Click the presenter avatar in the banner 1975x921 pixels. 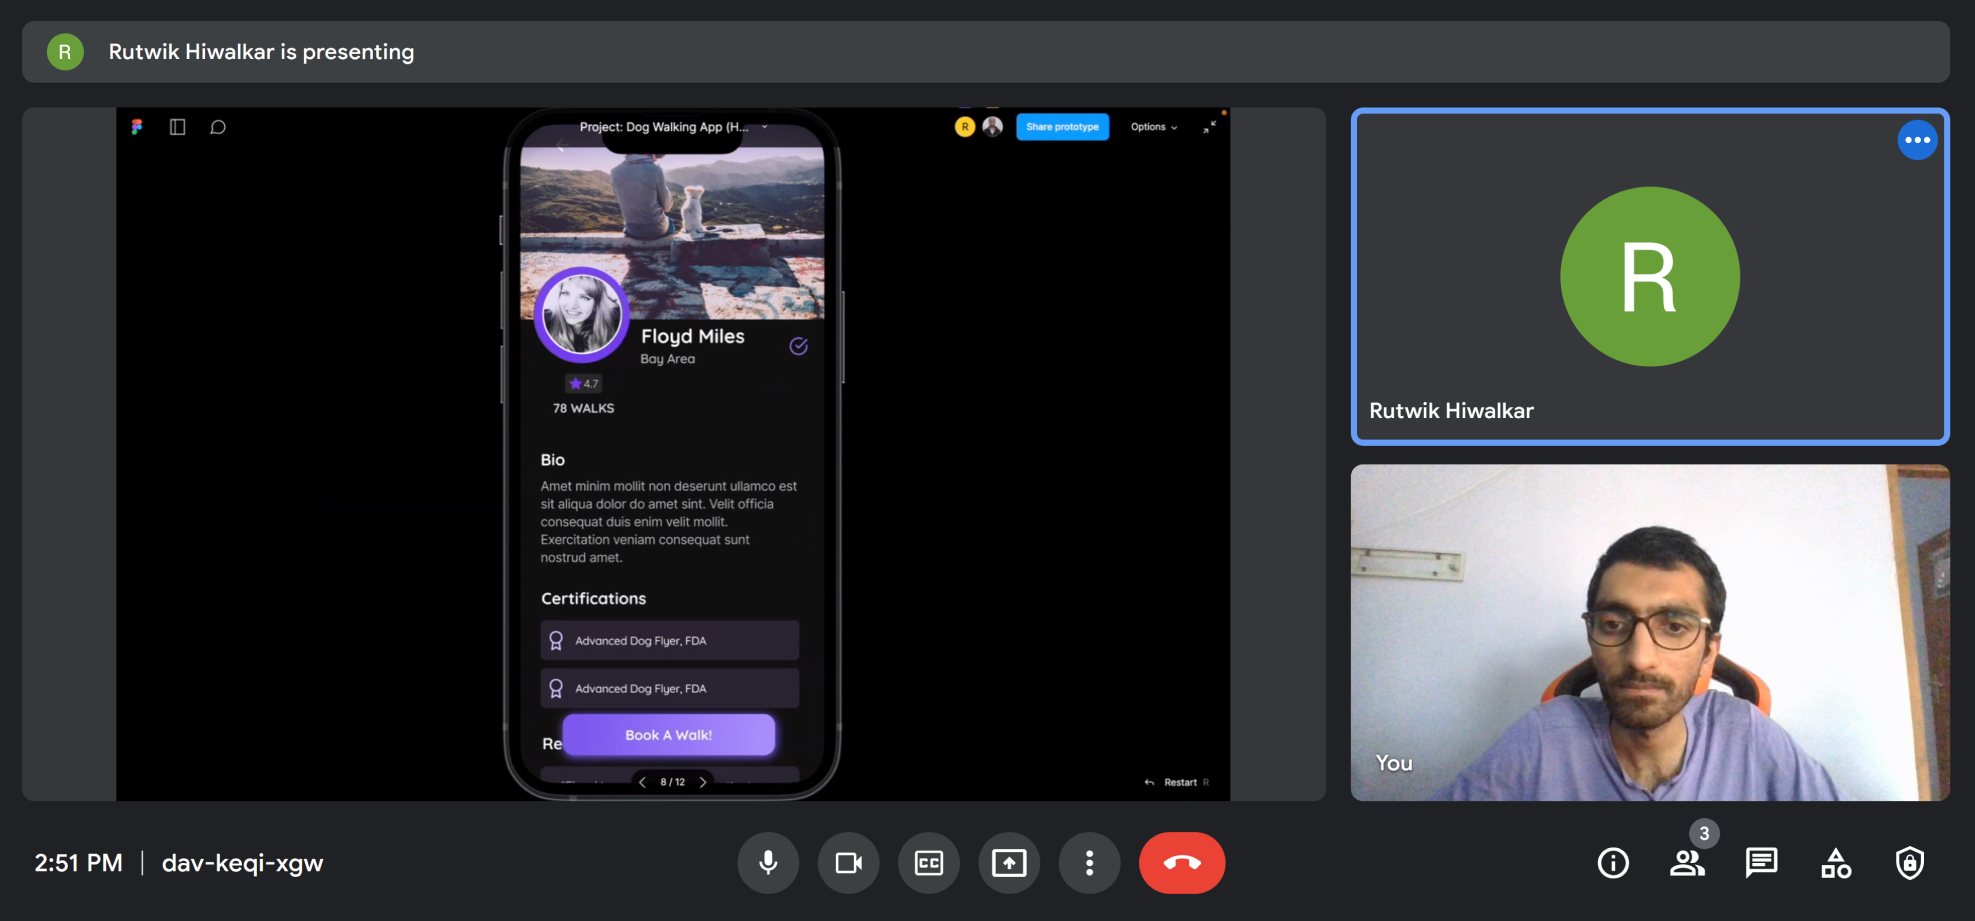click(65, 52)
